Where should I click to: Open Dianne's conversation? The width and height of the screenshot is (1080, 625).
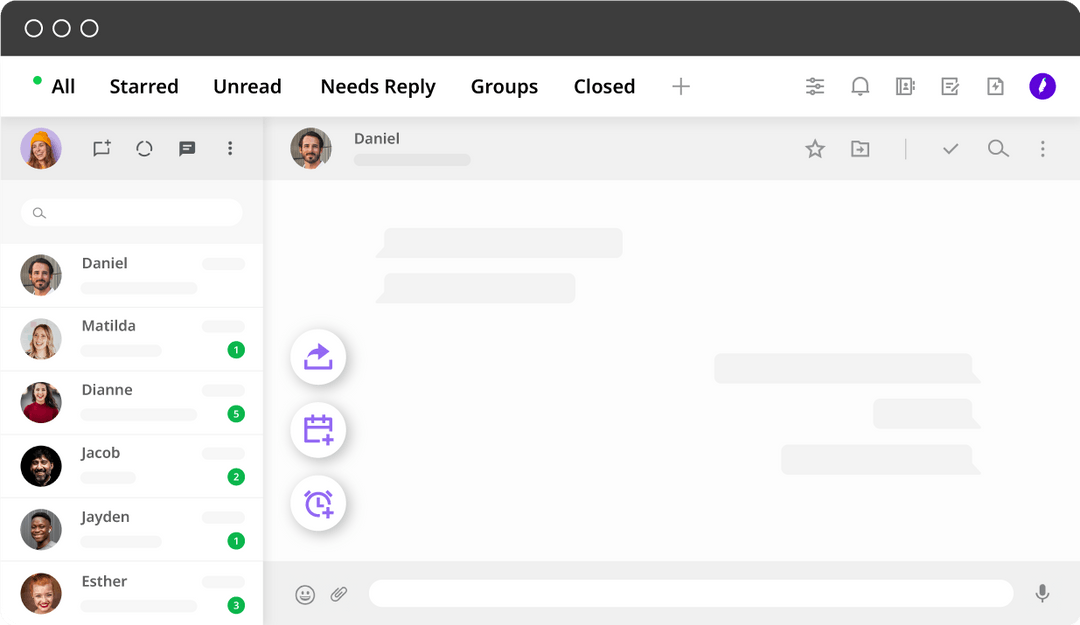coord(132,402)
